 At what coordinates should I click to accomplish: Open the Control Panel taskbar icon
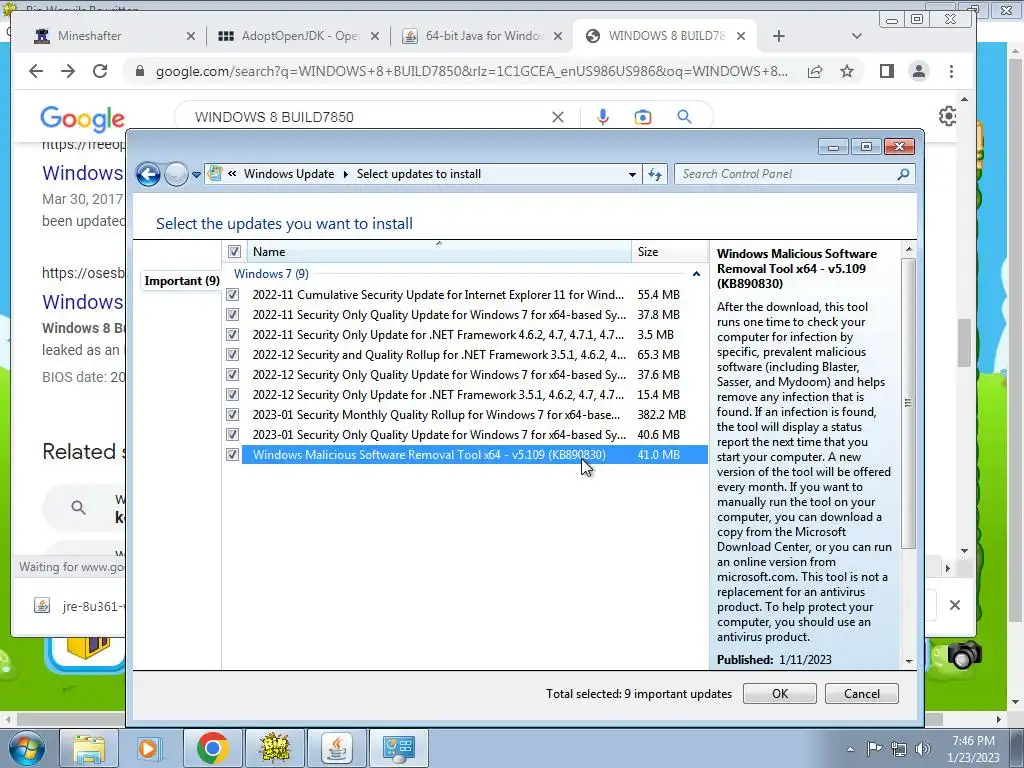(x=398, y=748)
